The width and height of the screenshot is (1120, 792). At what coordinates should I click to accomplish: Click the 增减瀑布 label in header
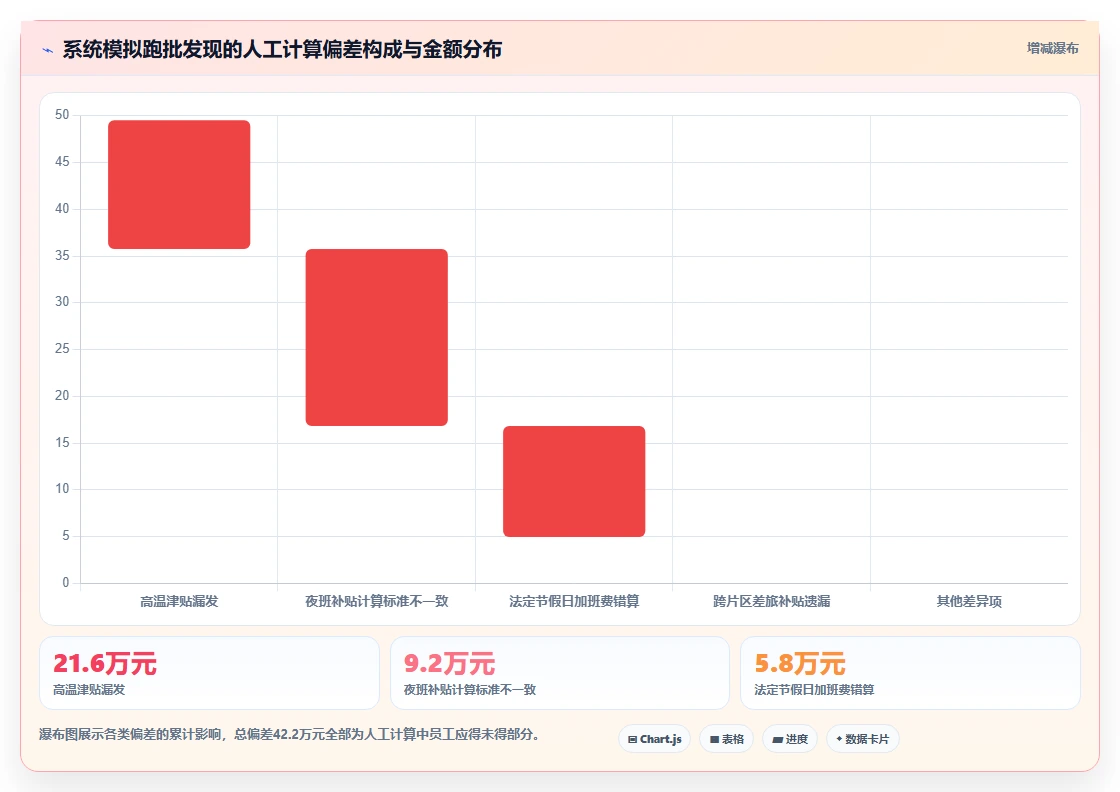(x=1052, y=49)
